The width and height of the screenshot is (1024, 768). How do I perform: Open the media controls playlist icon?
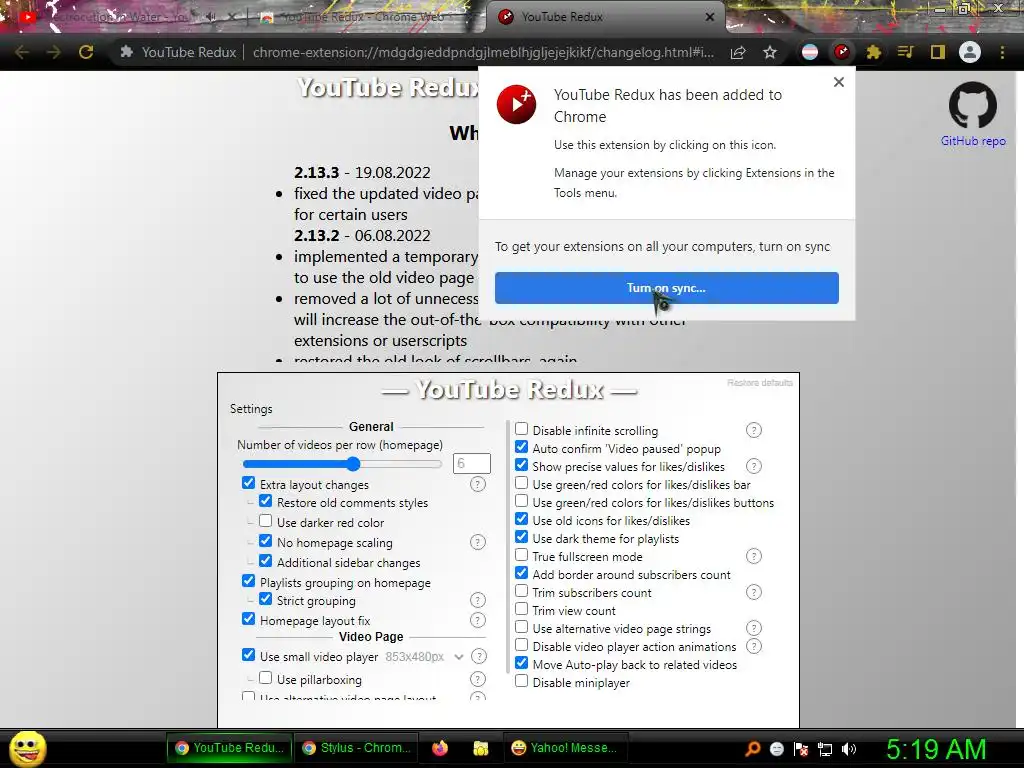coord(906,52)
